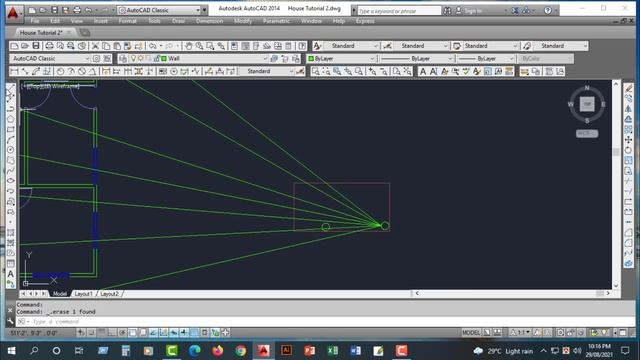Click the Multiline Text 'A' icon in Text toolbar
640x360 pixels.
tap(423, 71)
